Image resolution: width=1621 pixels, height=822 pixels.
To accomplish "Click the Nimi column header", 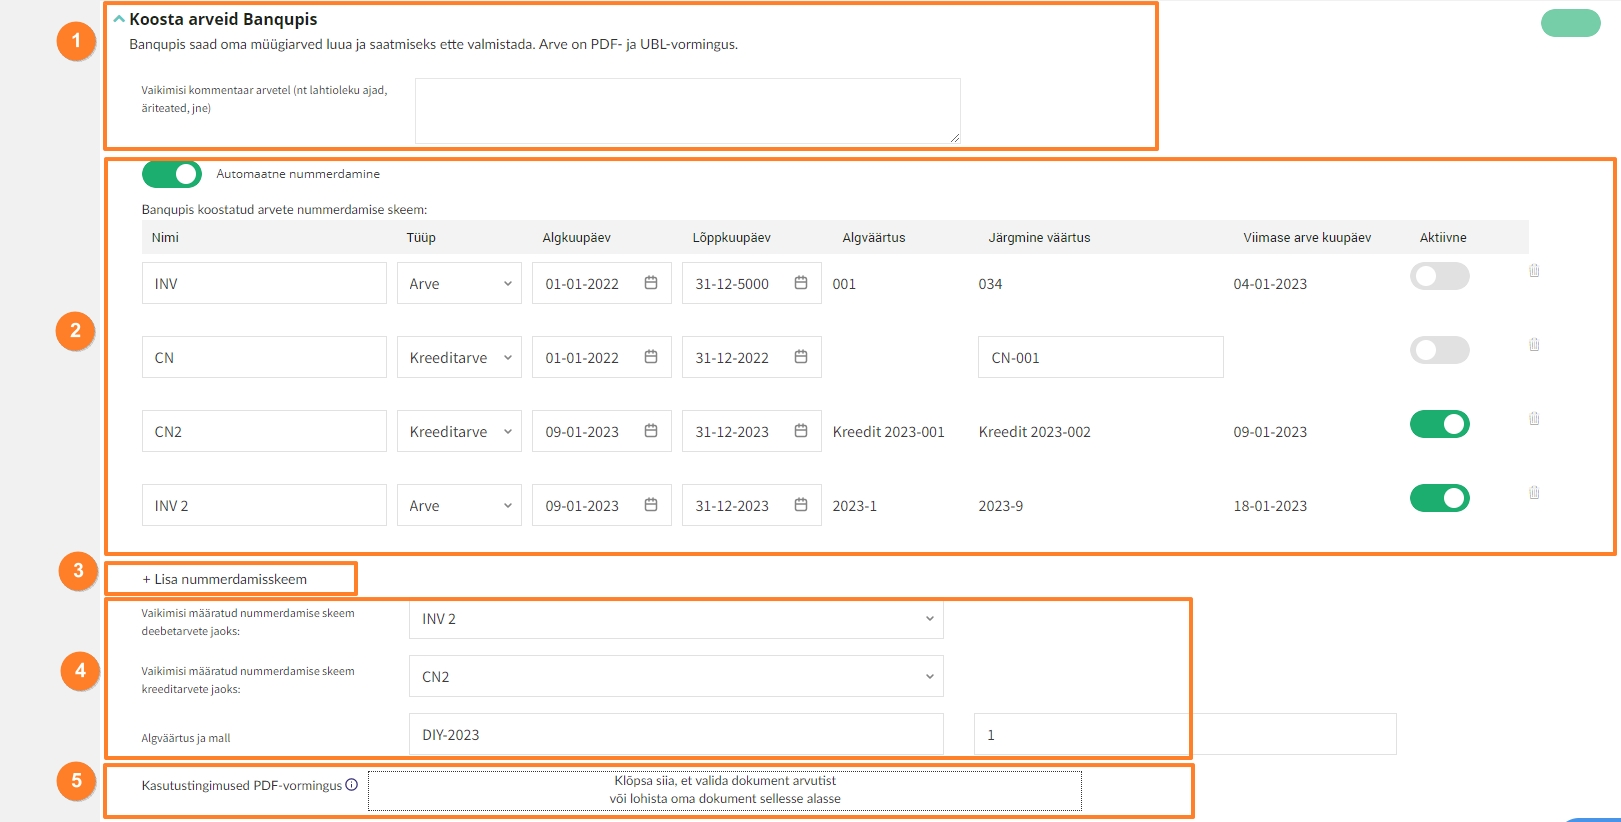I will pos(165,237).
